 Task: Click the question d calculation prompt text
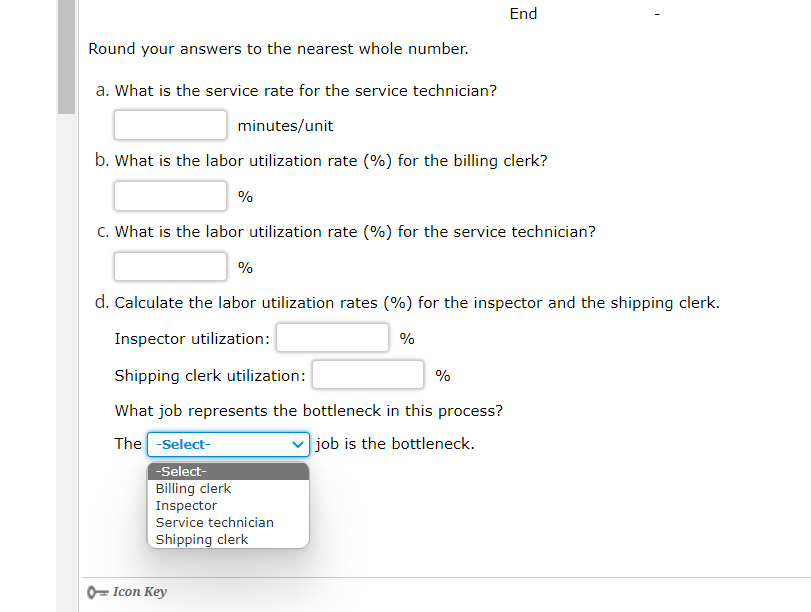[x=417, y=302]
